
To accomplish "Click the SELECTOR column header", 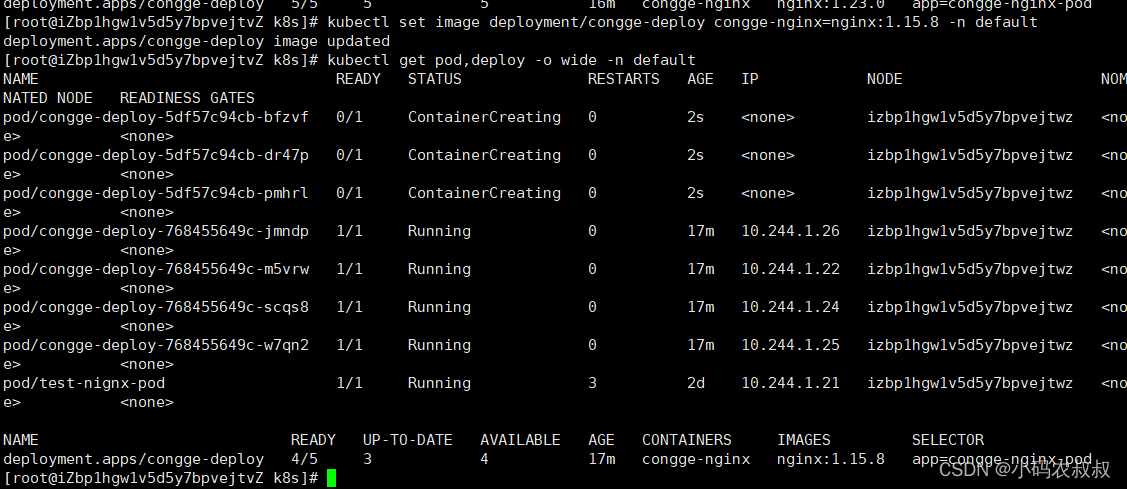I will pyautogui.click(x=947, y=440).
